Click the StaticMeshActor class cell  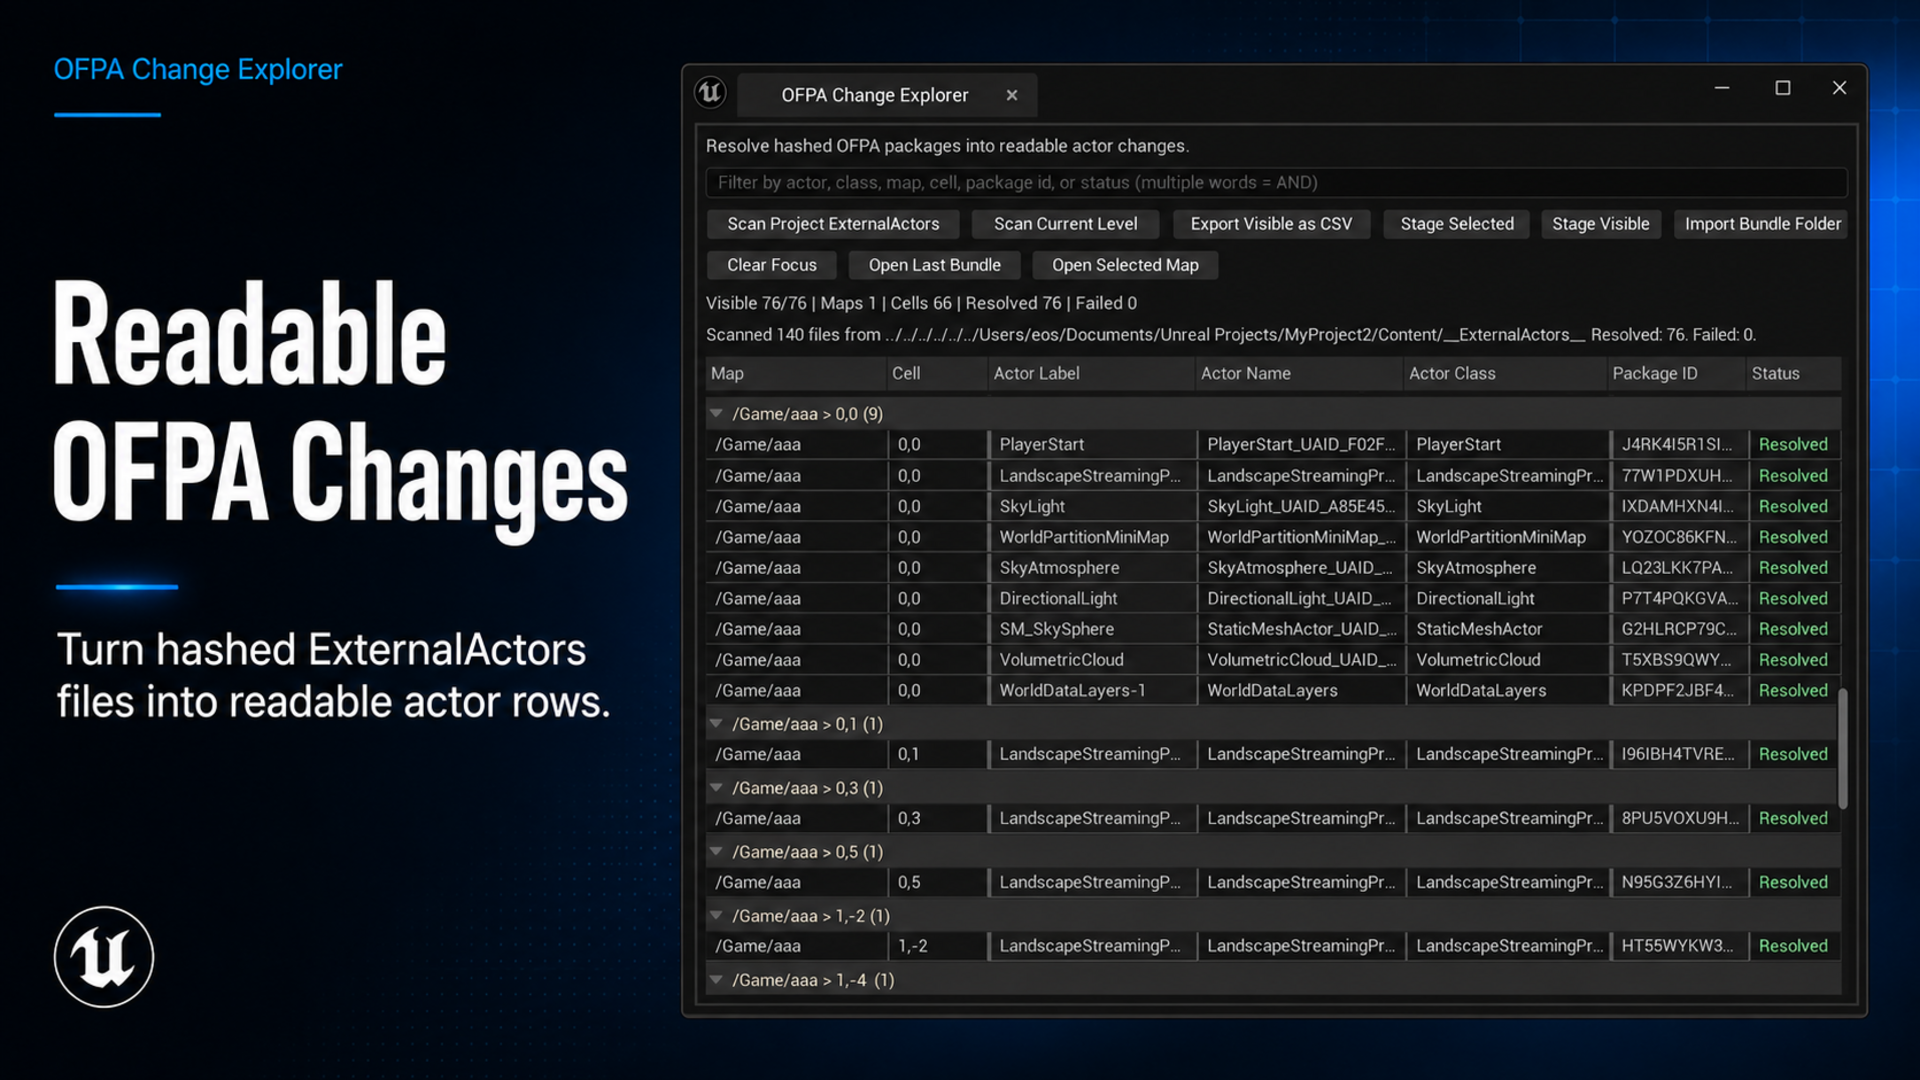[x=1508, y=629]
